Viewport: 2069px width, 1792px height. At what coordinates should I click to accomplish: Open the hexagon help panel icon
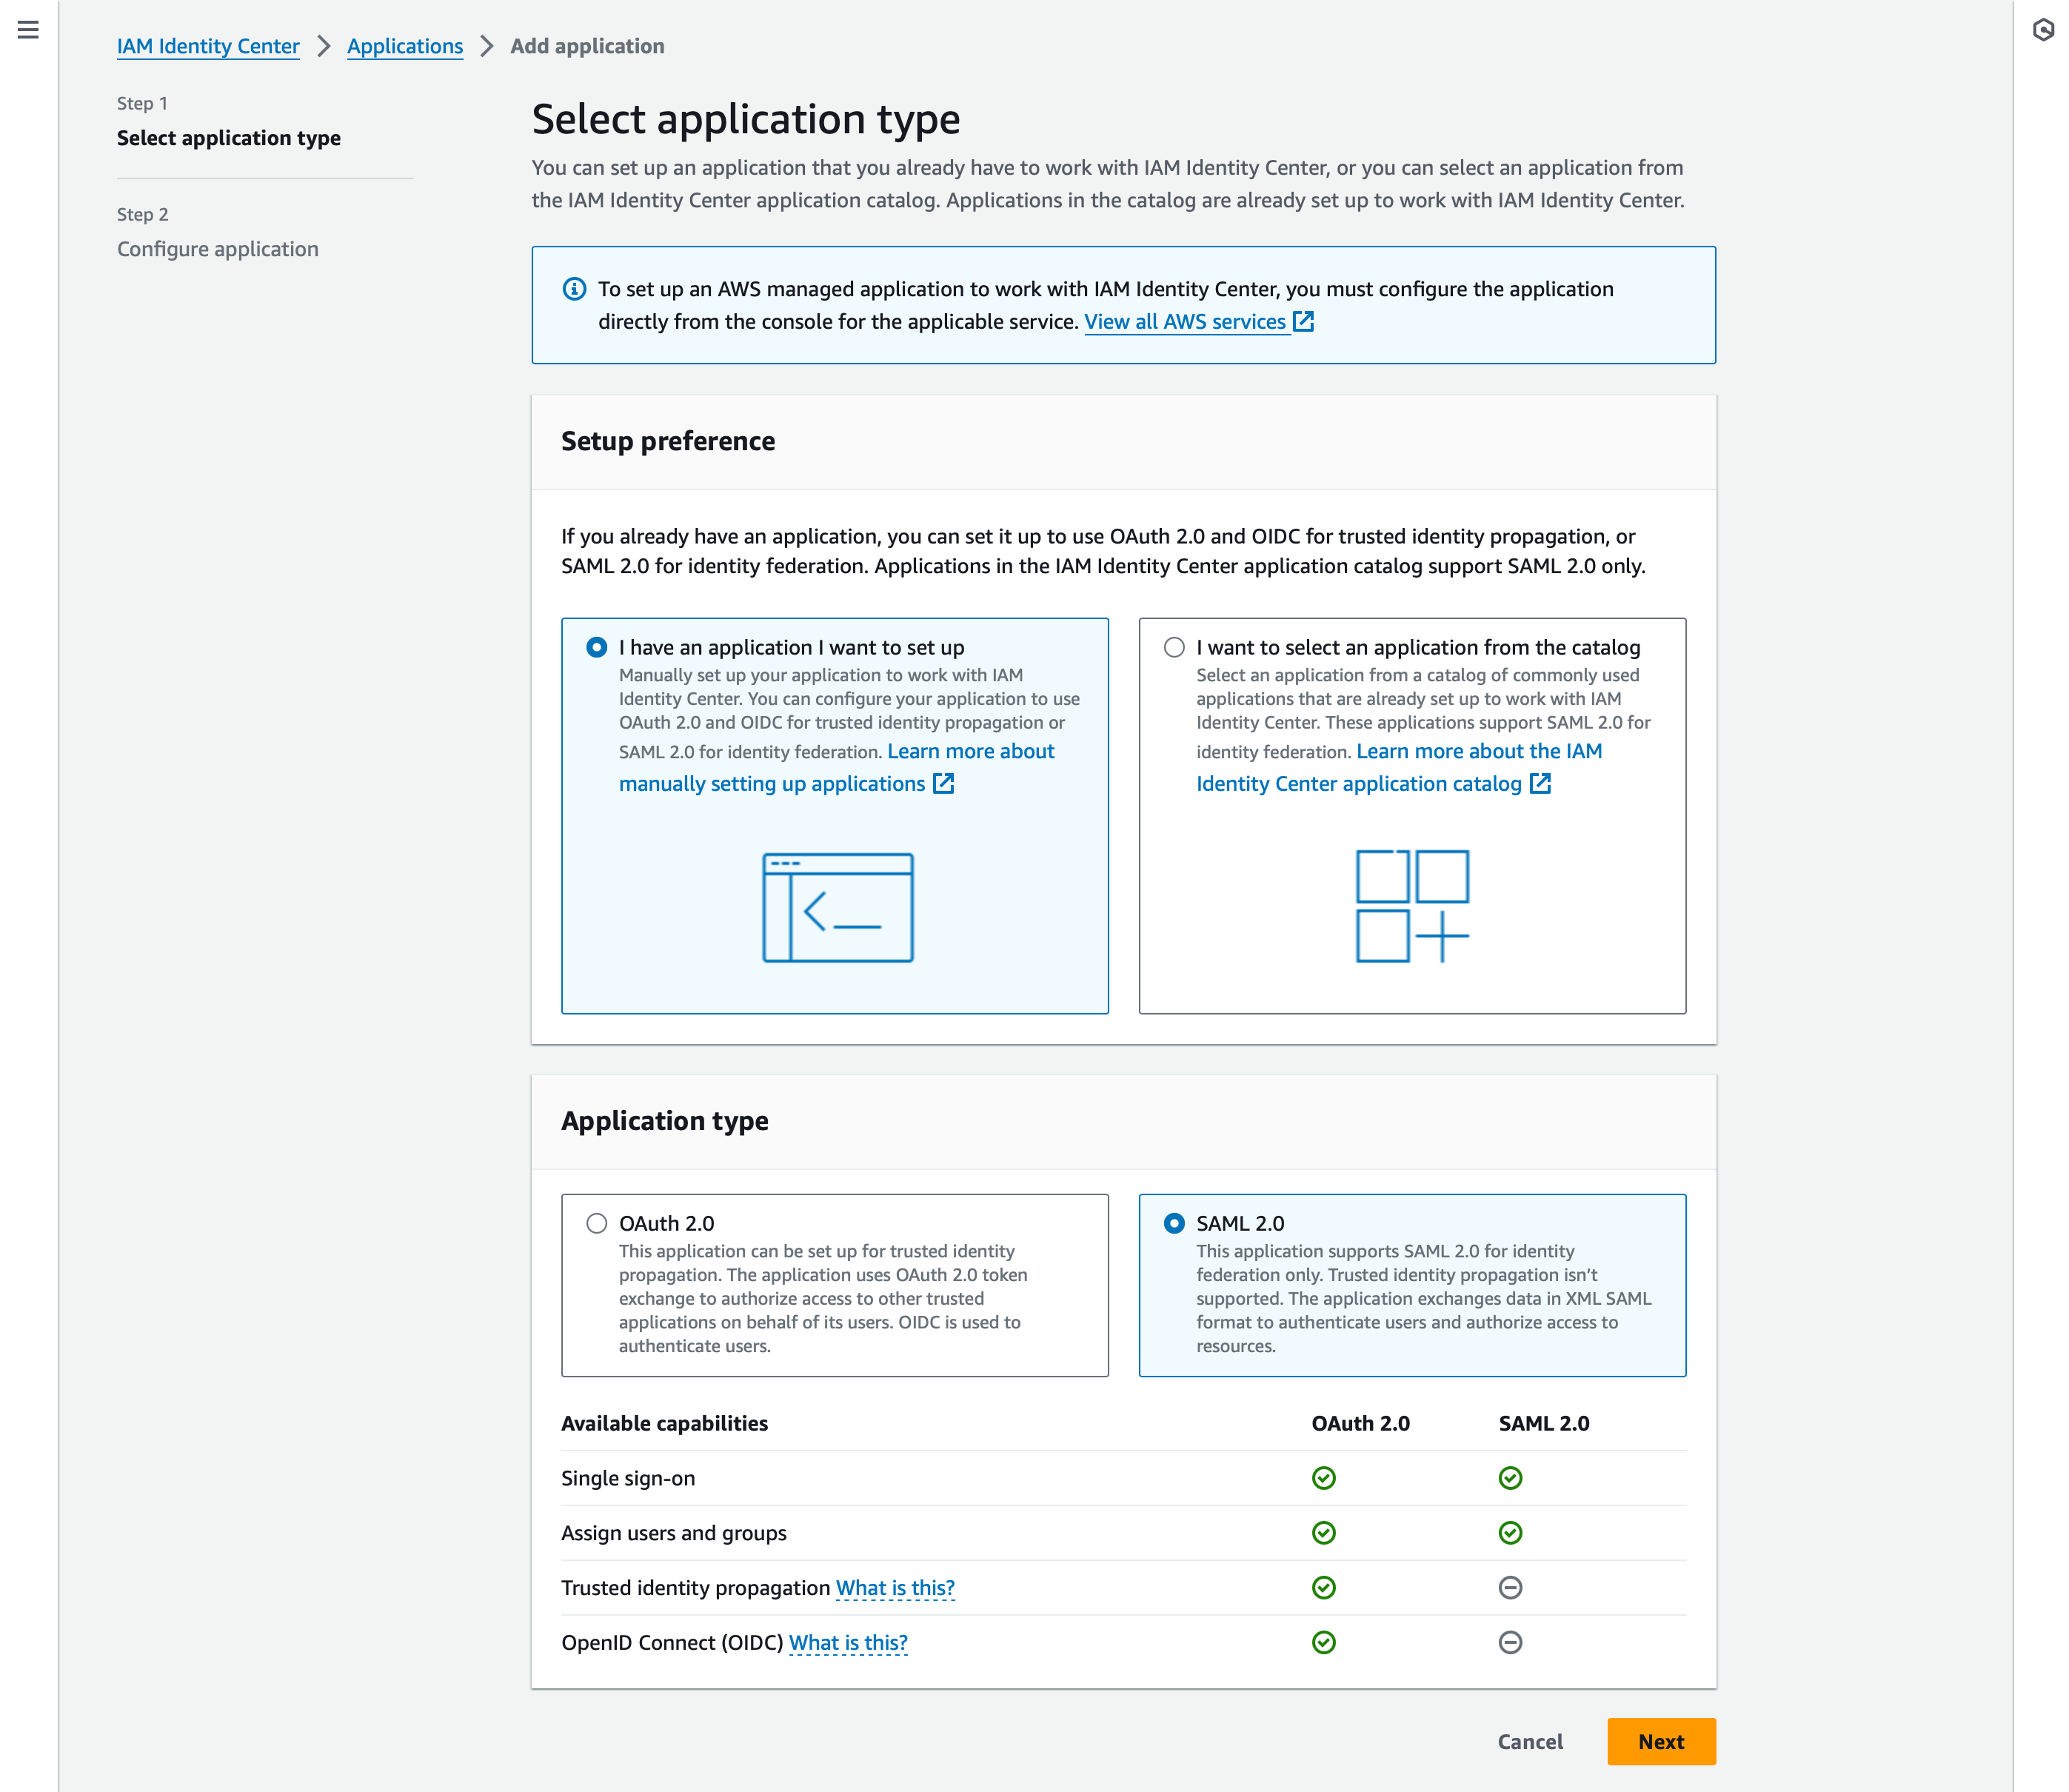point(2044,30)
